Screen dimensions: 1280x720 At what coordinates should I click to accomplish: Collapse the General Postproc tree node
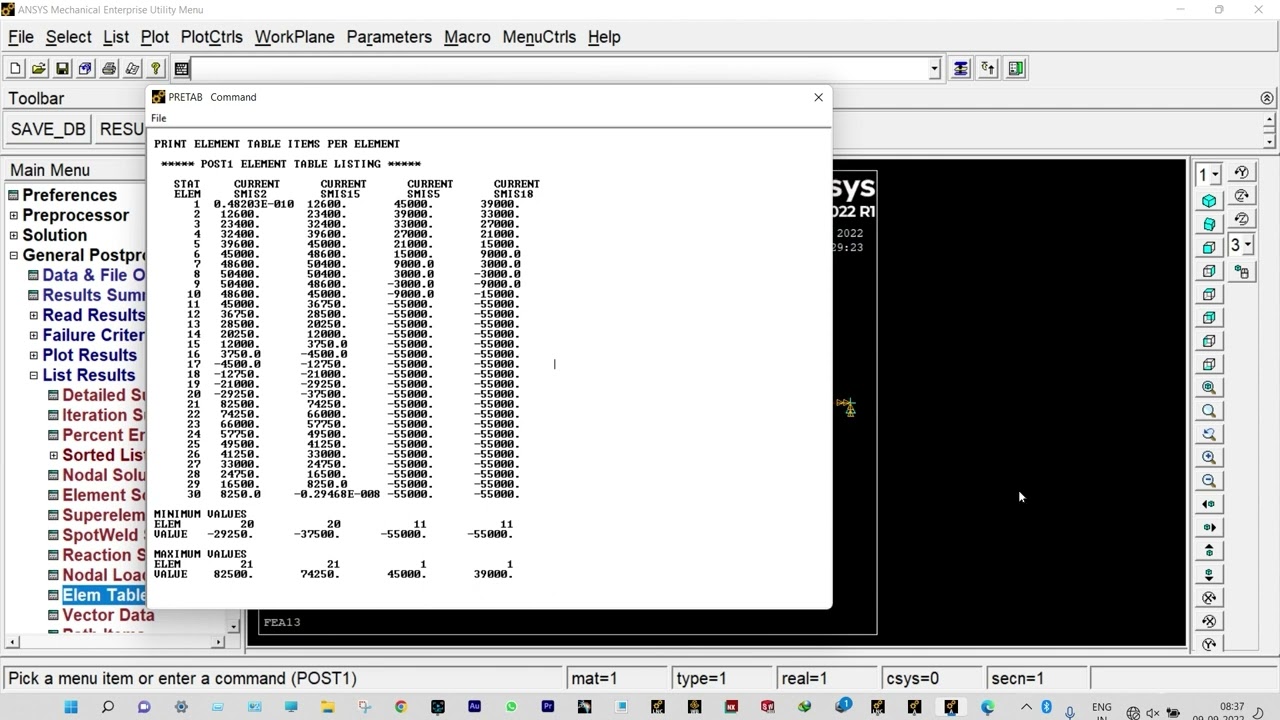(x=14, y=255)
